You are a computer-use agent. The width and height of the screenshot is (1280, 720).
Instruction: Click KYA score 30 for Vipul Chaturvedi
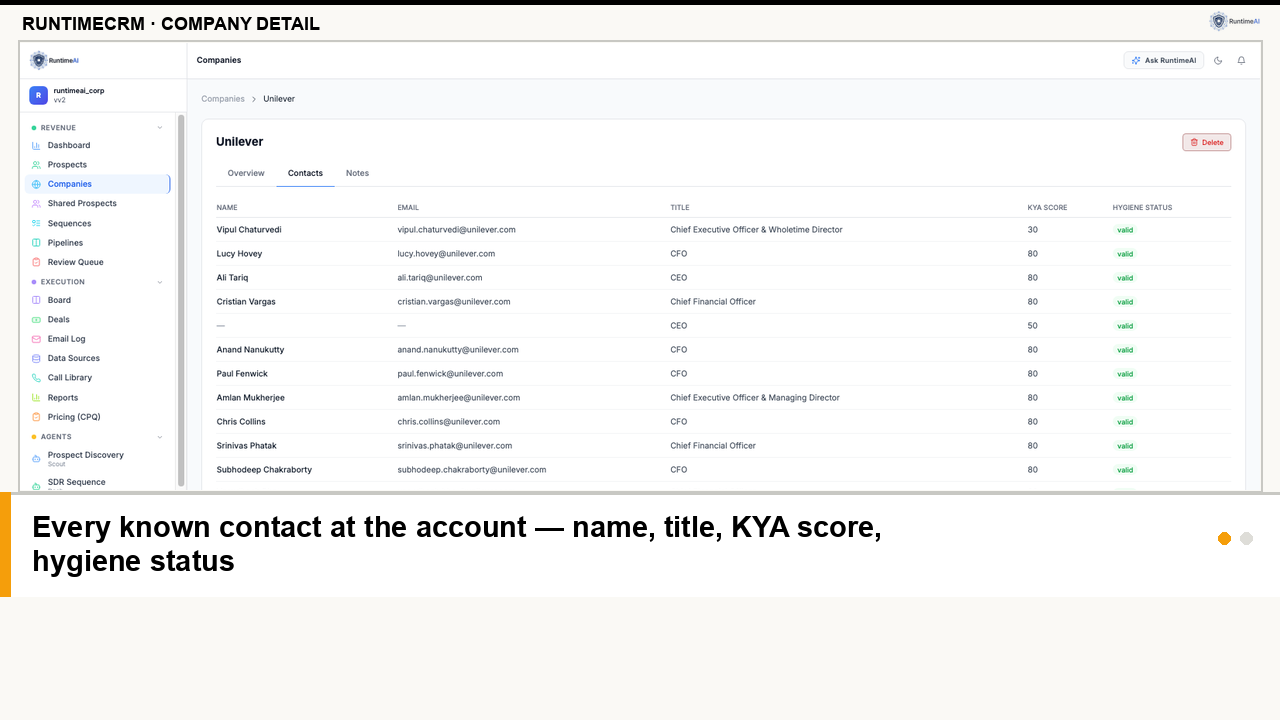[1032, 230]
